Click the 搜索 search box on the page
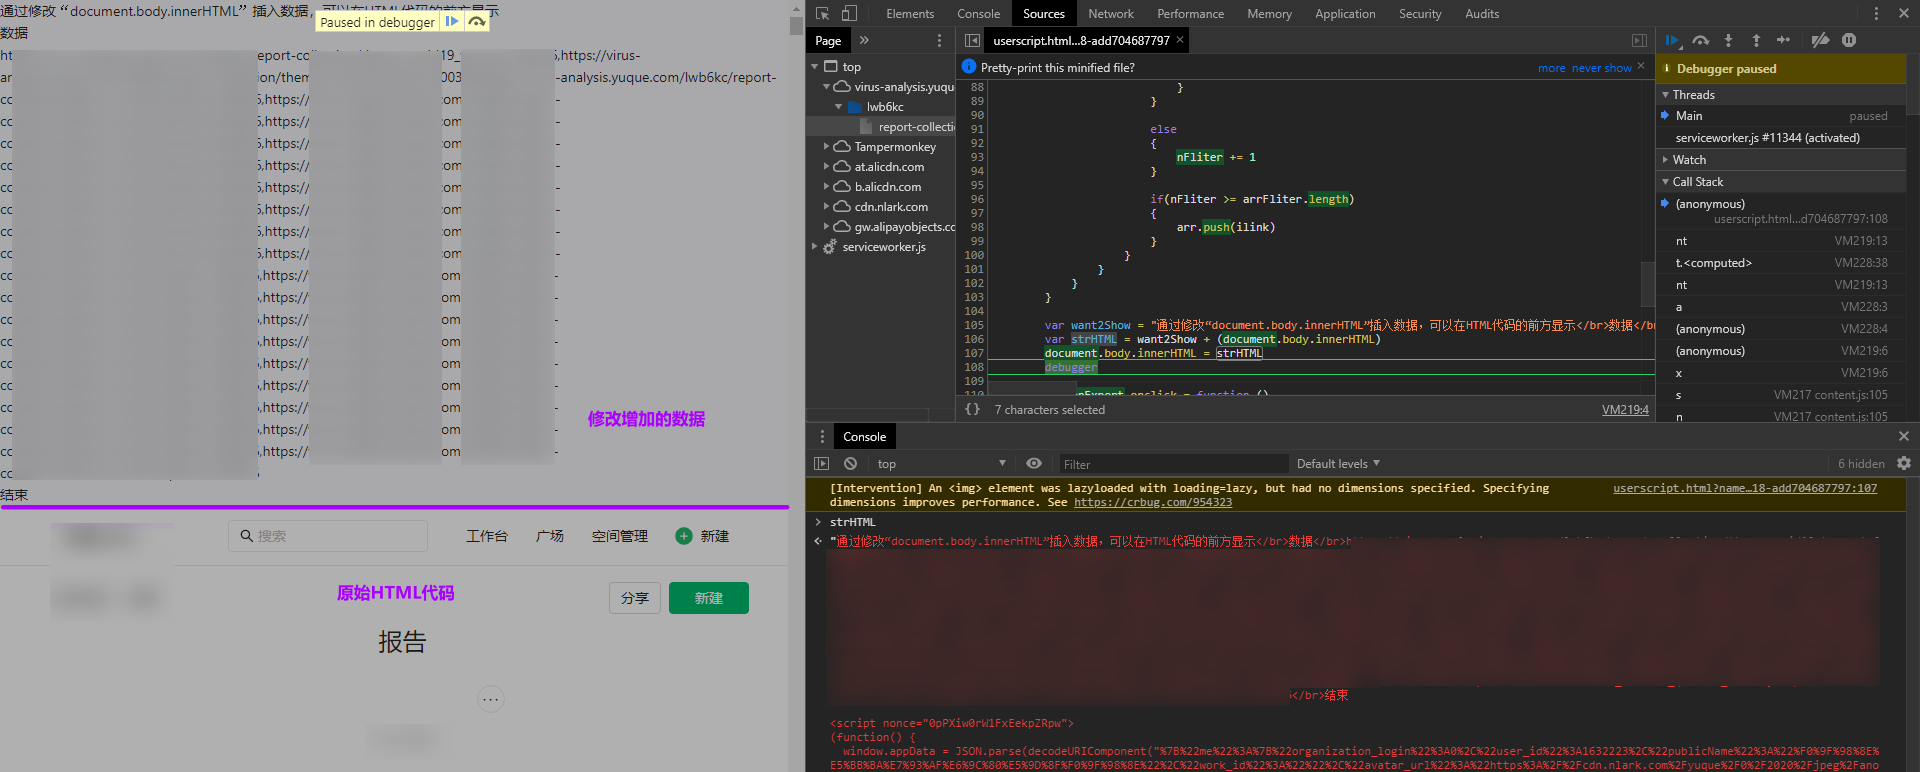1920x772 pixels. [328, 536]
